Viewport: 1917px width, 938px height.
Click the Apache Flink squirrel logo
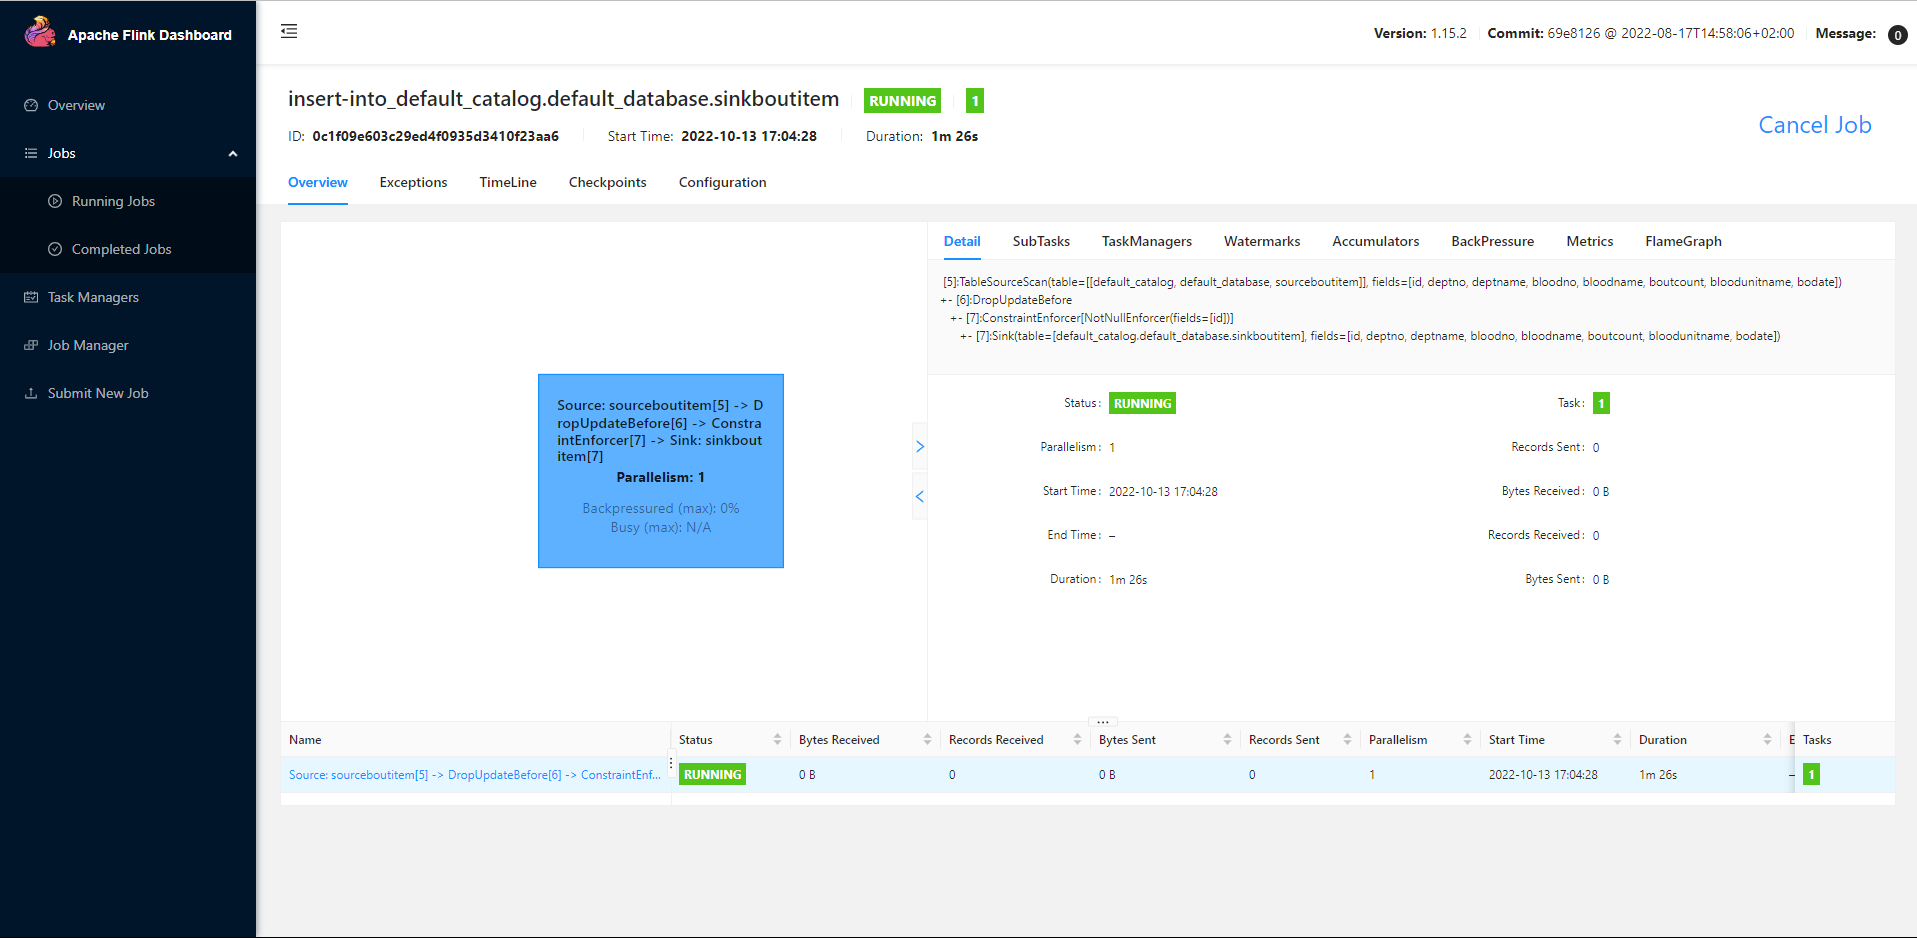[40, 32]
